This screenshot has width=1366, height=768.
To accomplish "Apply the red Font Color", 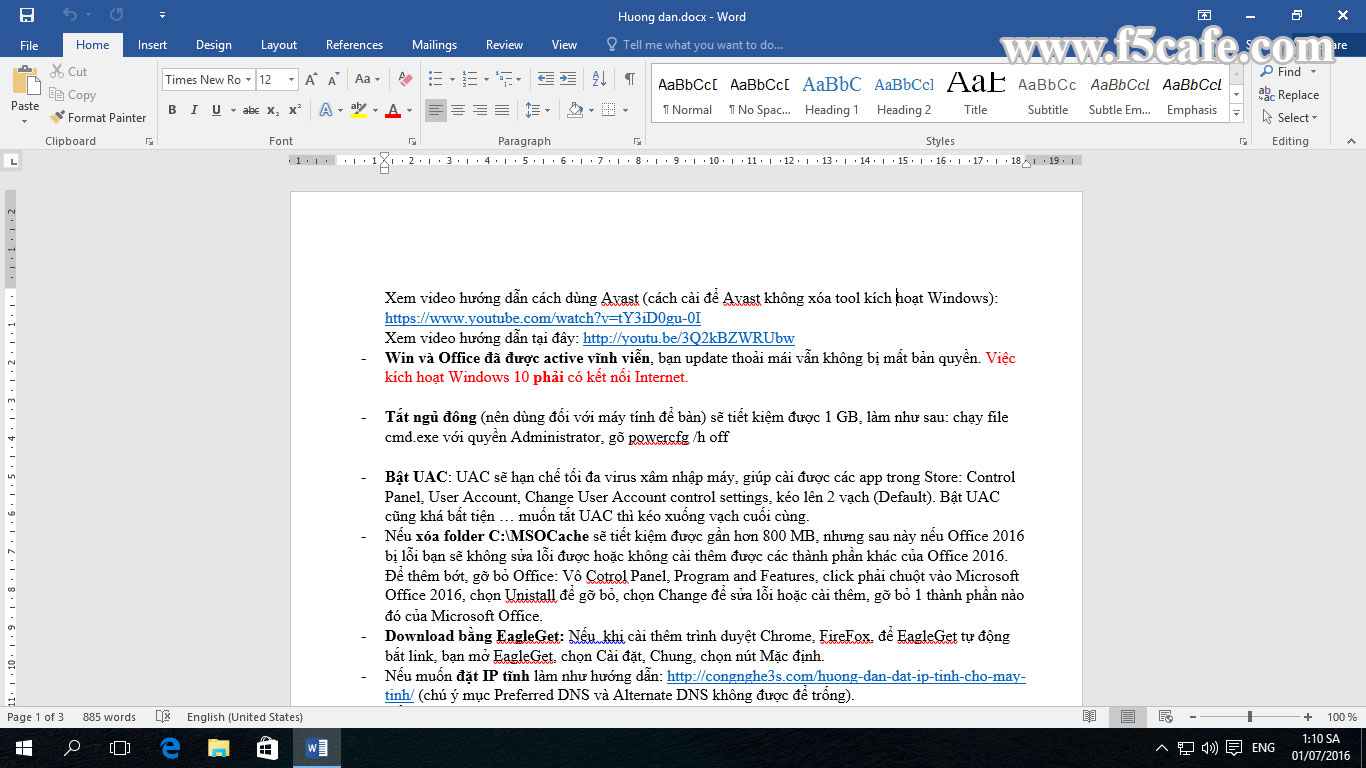I will [x=394, y=110].
